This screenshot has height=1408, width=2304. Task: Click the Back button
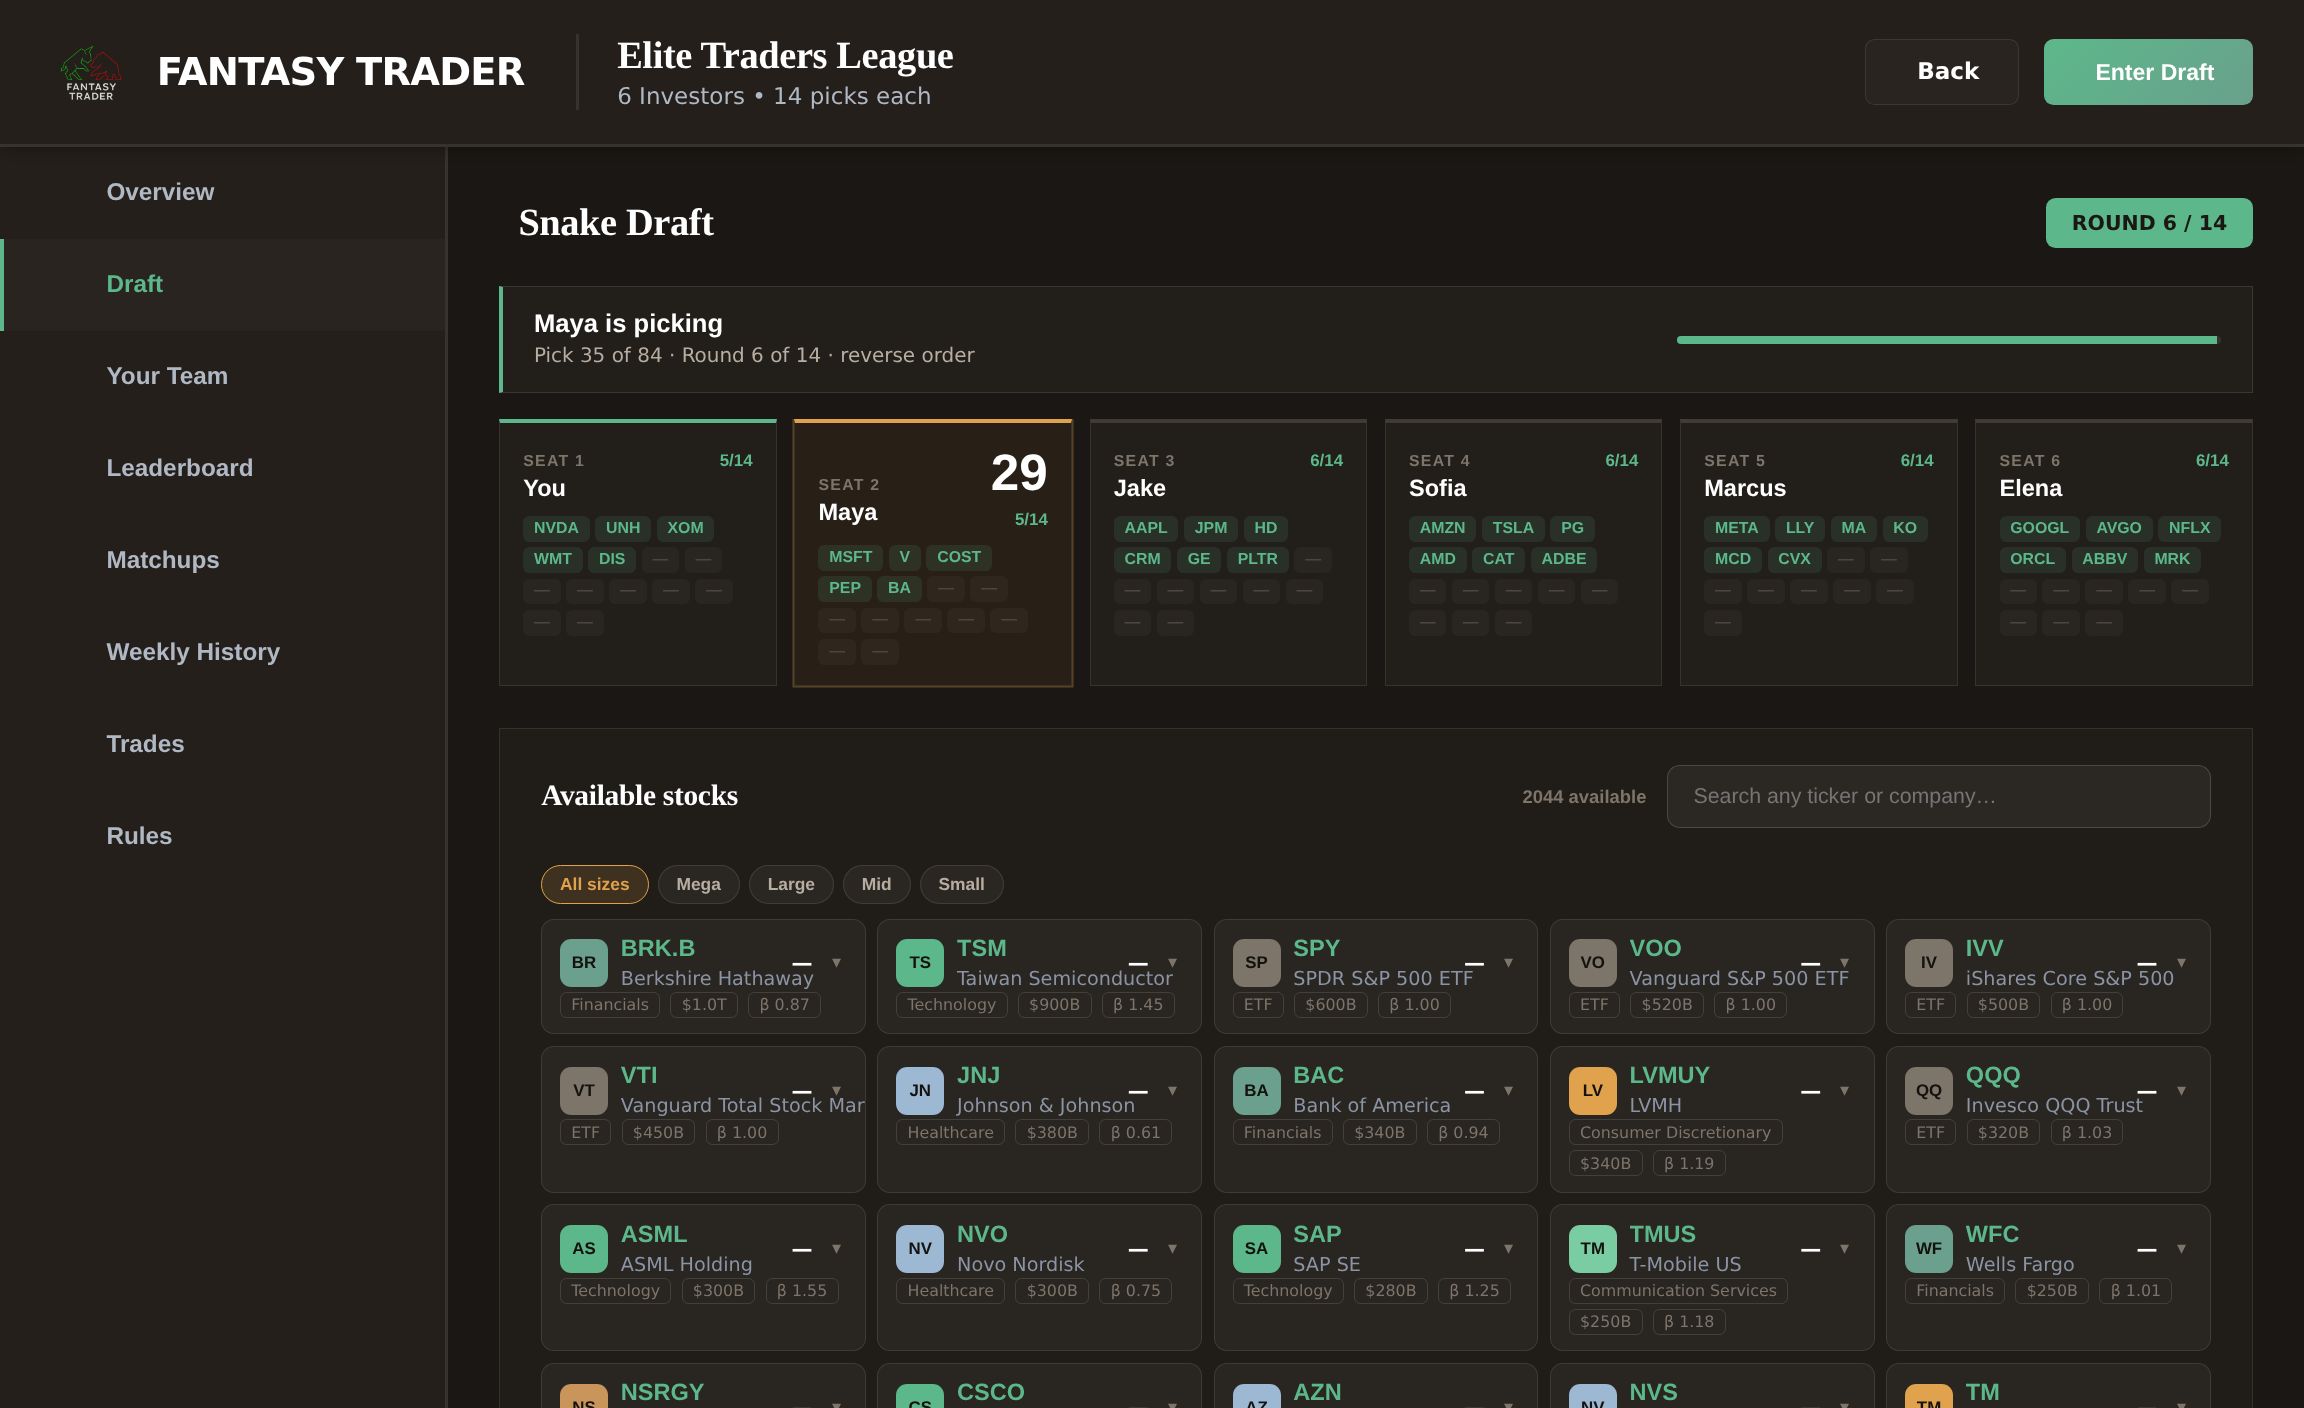(1941, 72)
